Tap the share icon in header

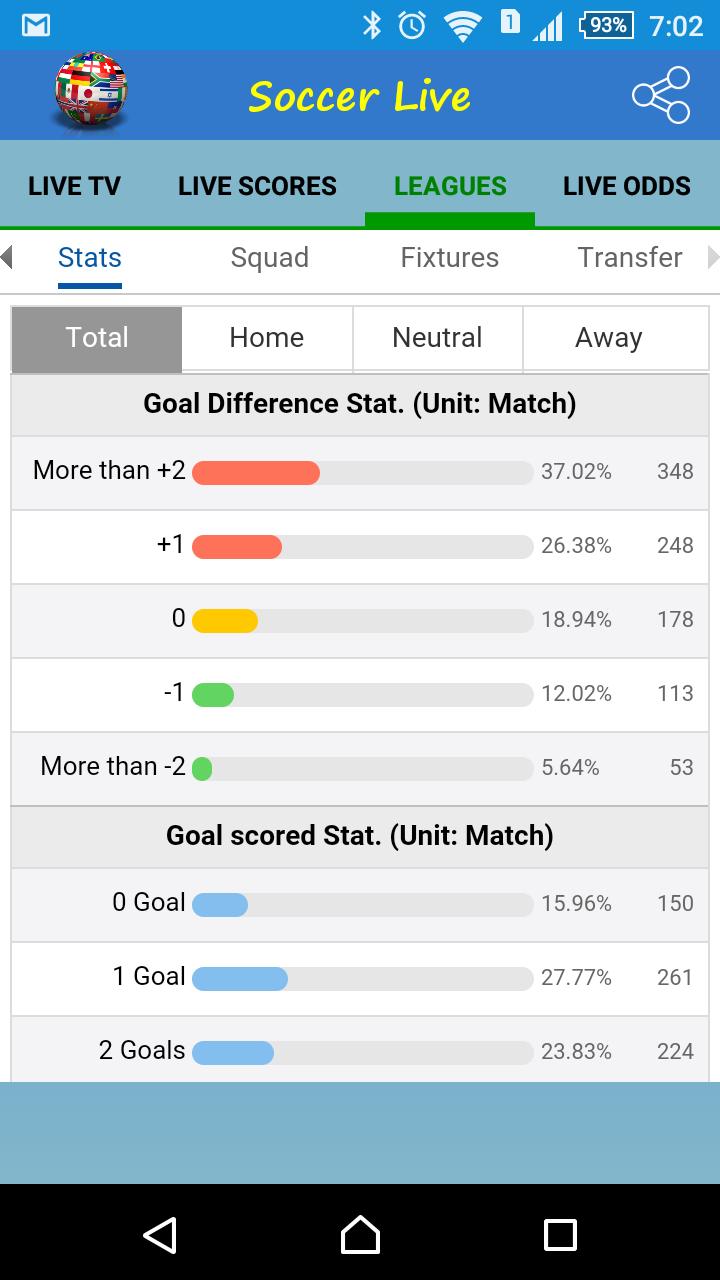click(x=661, y=95)
